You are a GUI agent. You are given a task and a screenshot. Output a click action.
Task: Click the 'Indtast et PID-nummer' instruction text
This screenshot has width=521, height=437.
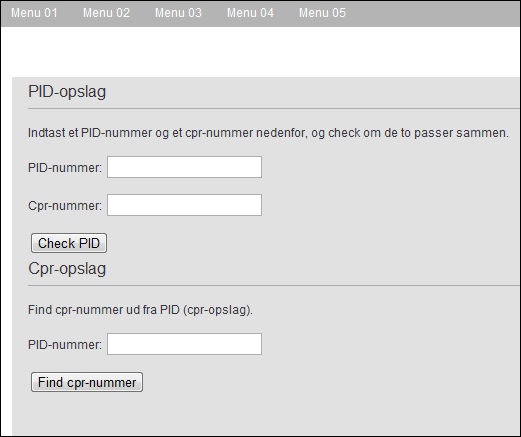[268, 133]
